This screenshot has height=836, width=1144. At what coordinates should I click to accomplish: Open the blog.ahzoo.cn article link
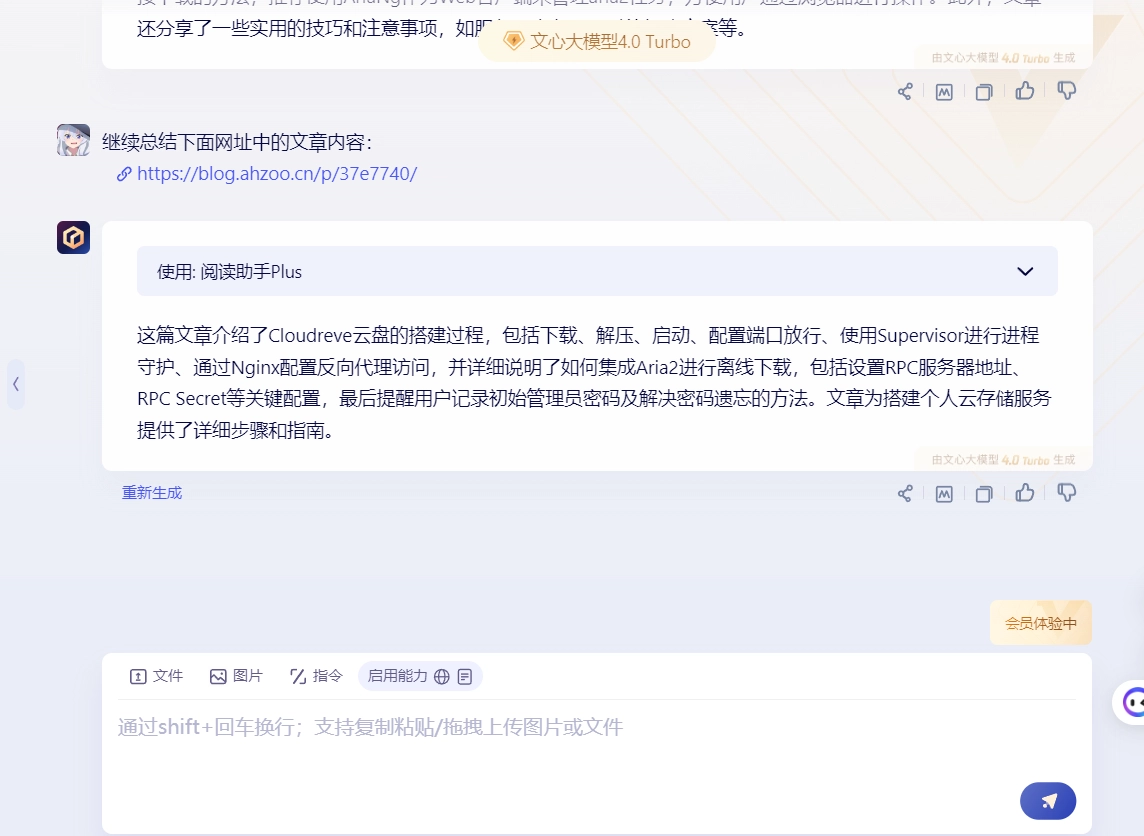point(276,173)
